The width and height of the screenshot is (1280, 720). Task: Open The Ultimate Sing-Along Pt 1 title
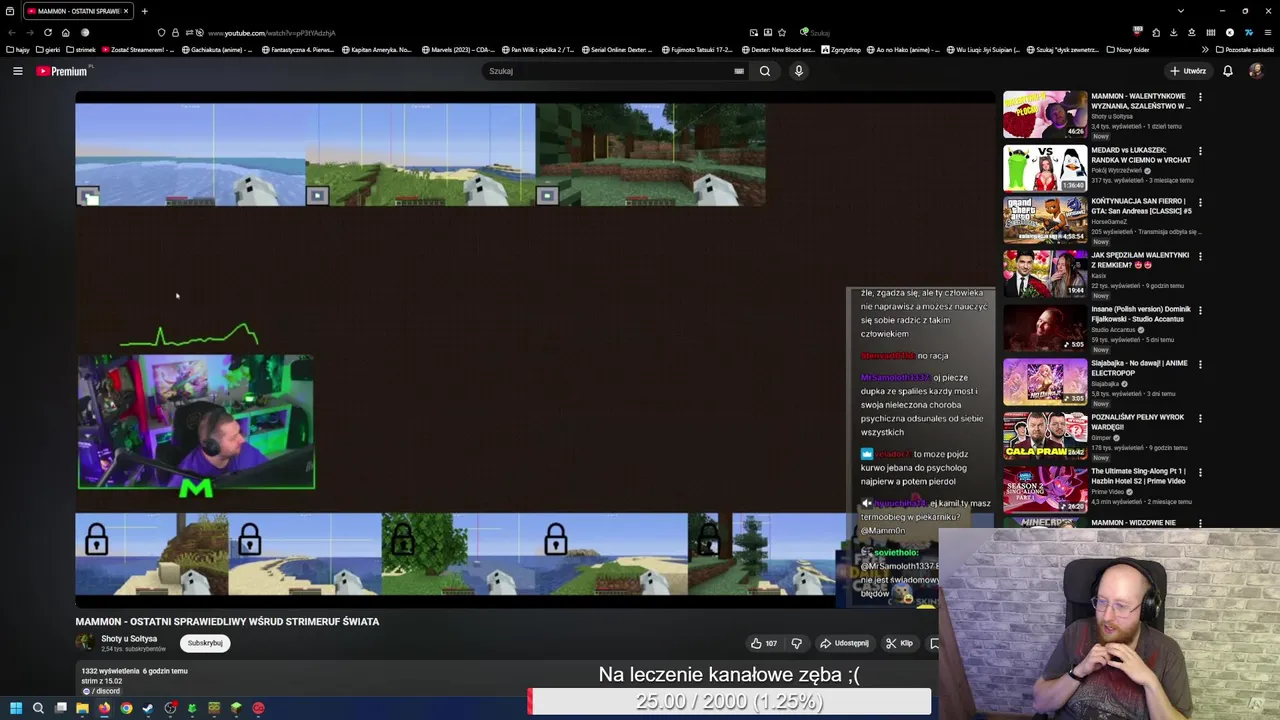point(1138,476)
